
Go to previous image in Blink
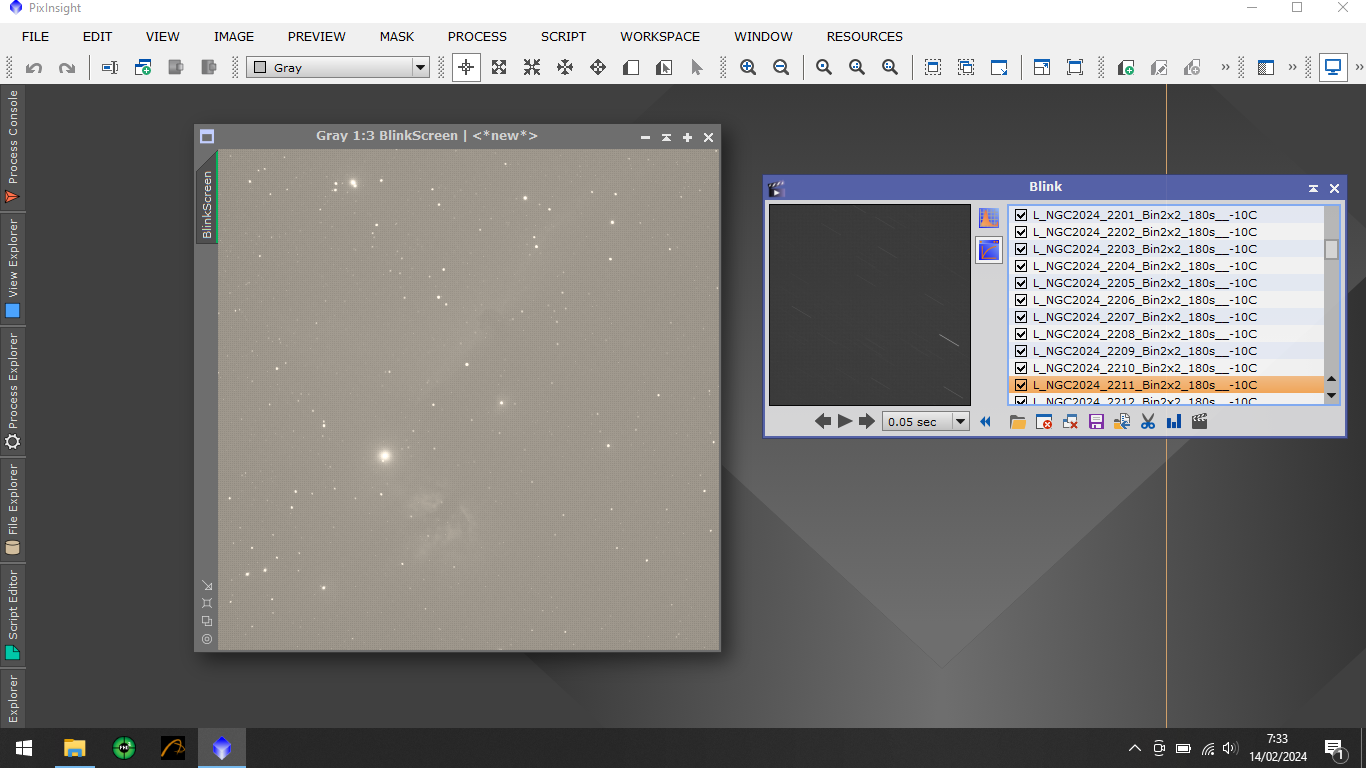coord(823,422)
